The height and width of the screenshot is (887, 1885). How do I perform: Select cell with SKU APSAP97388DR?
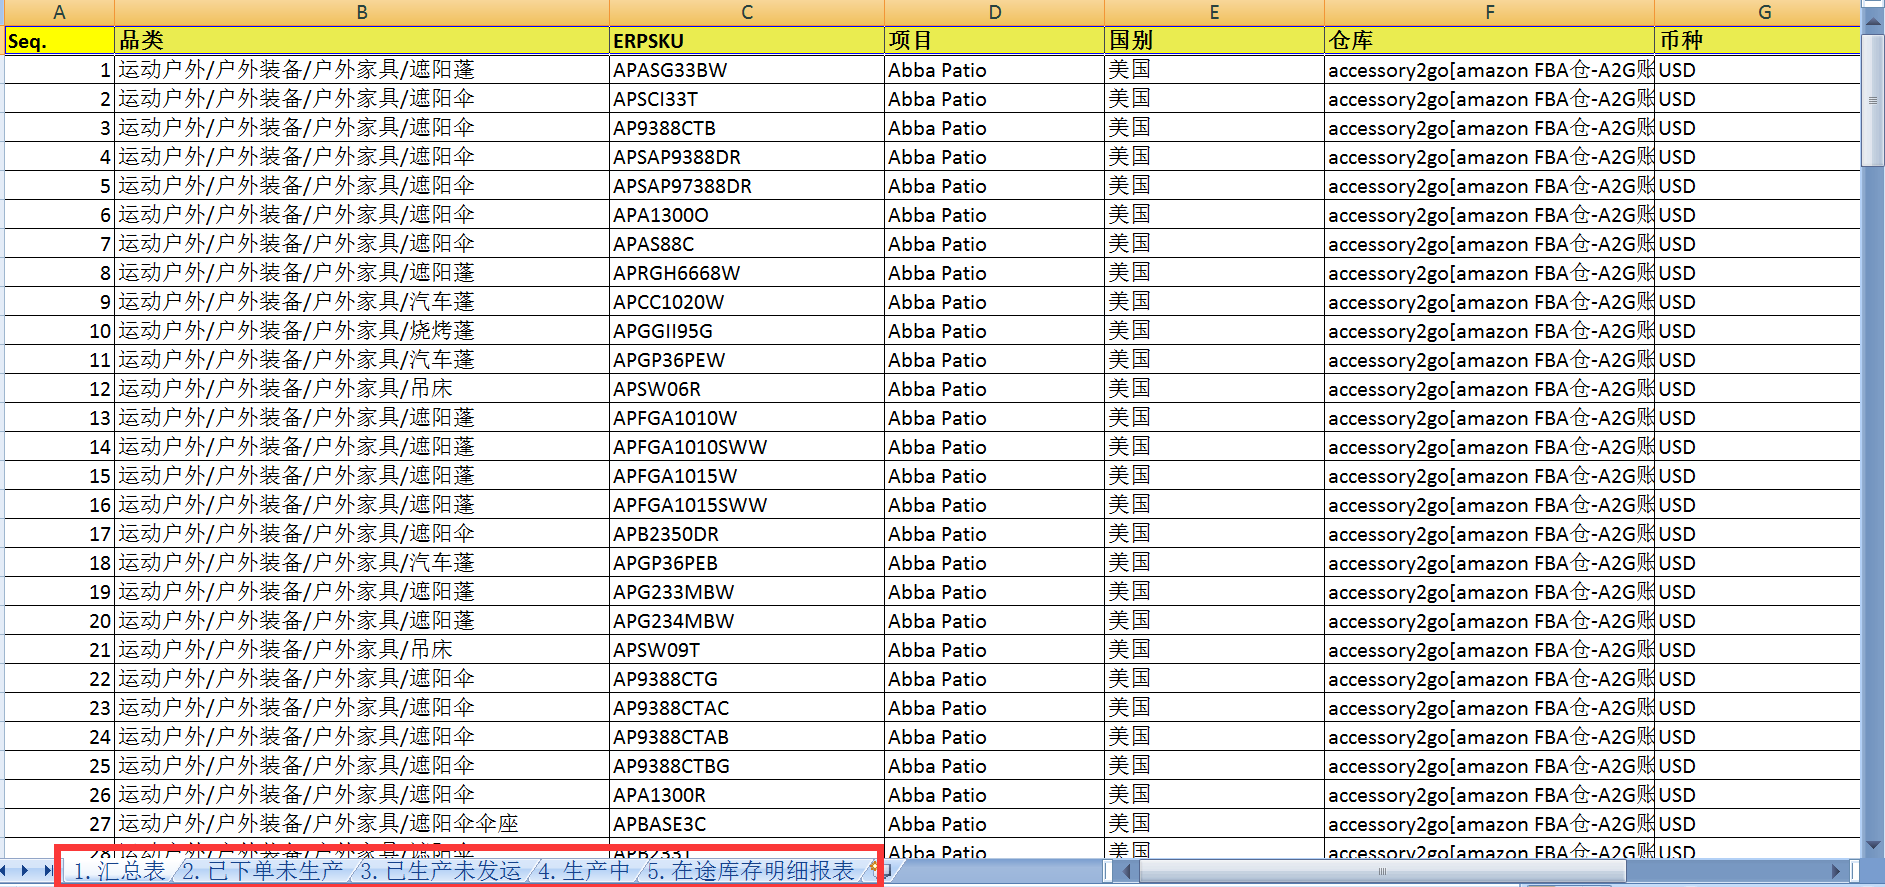(747, 186)
